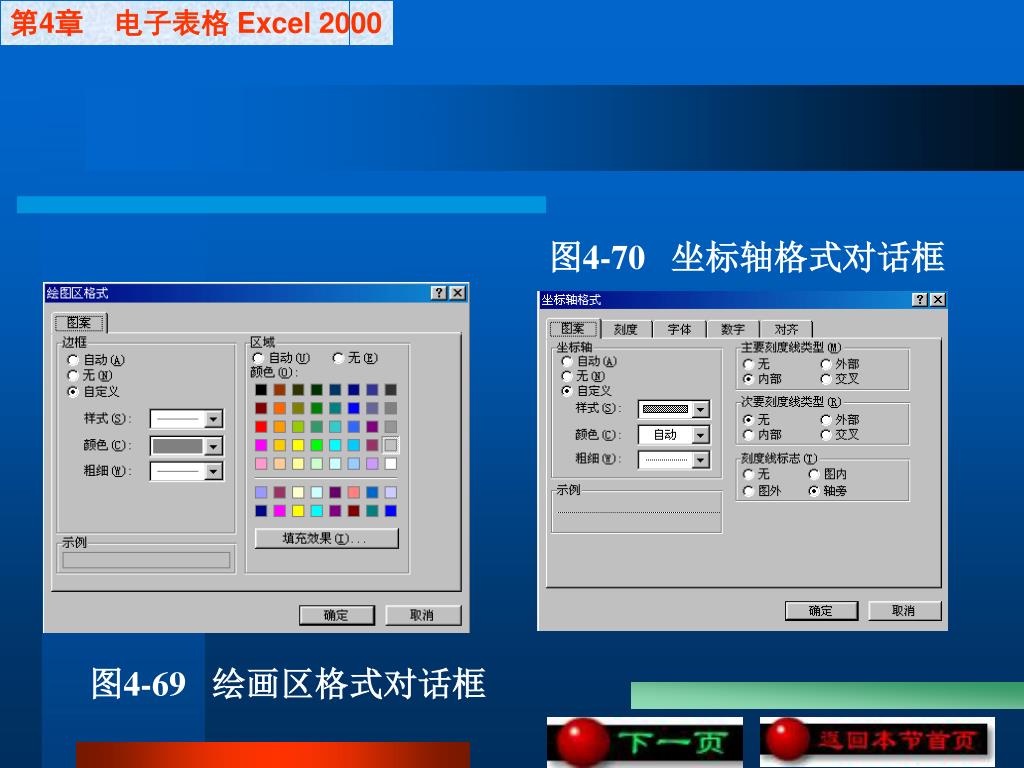Open 粗细(W) dropdown in 绘图区格式
Image resolution: width=1024 pixels, height=768 pixels.
(x=214, y=472)
